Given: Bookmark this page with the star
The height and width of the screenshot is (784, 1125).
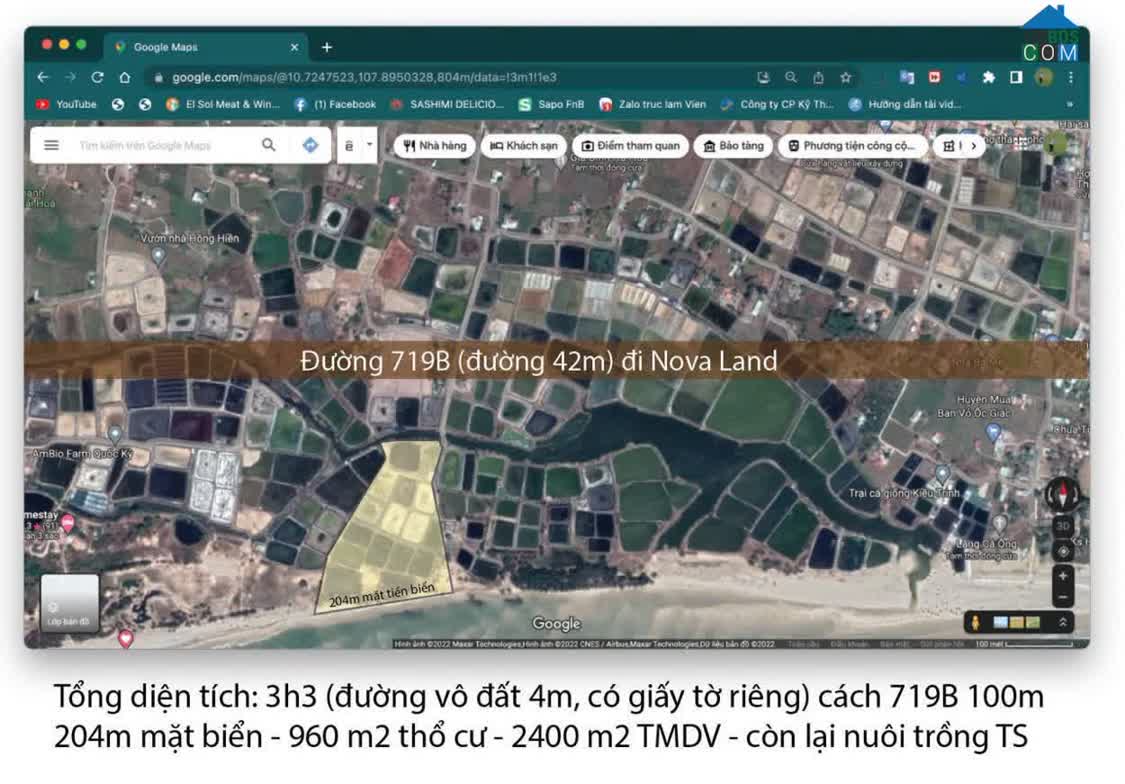Looking at the screenshot, I should 846,77.
